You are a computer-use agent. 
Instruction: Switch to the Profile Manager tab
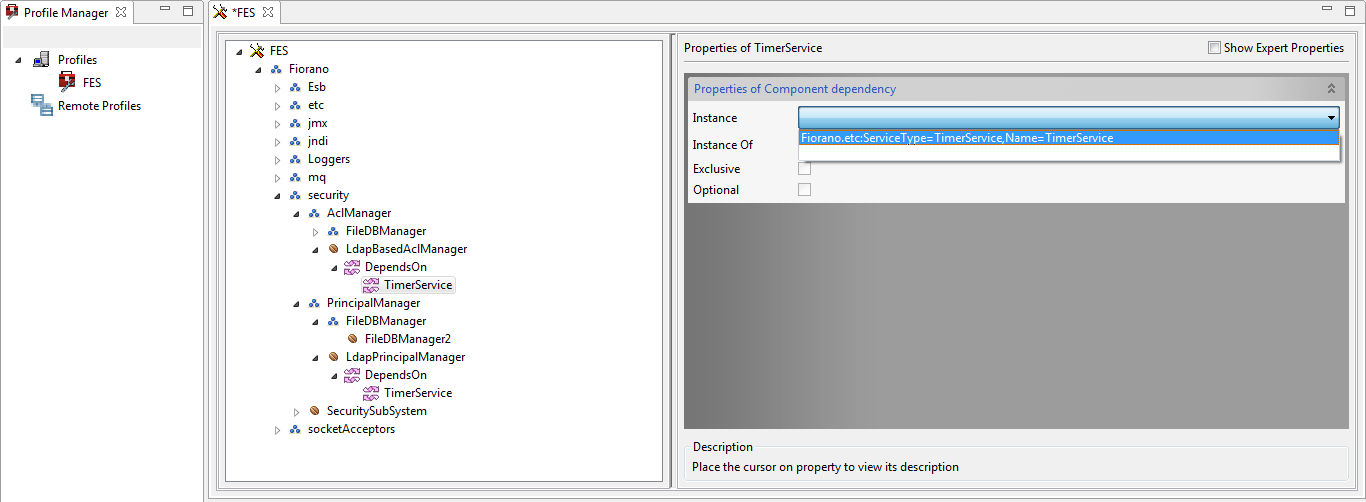point(66,13)
